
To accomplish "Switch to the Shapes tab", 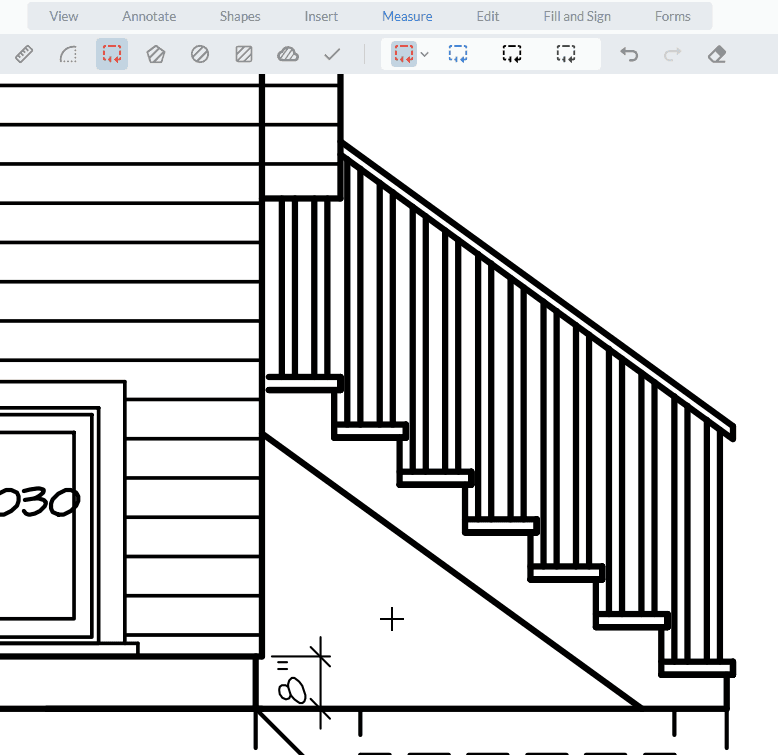I will point(240,16).
